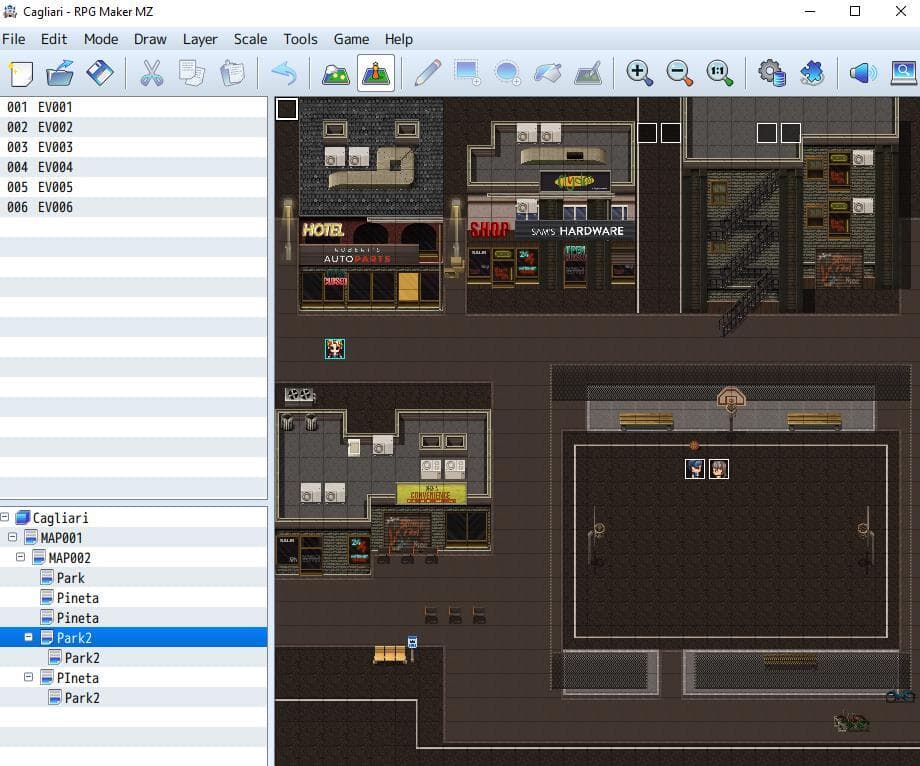Click the Paste clipboard icon
The width and height of the screenshot is (920, 766).
point(232,73)
